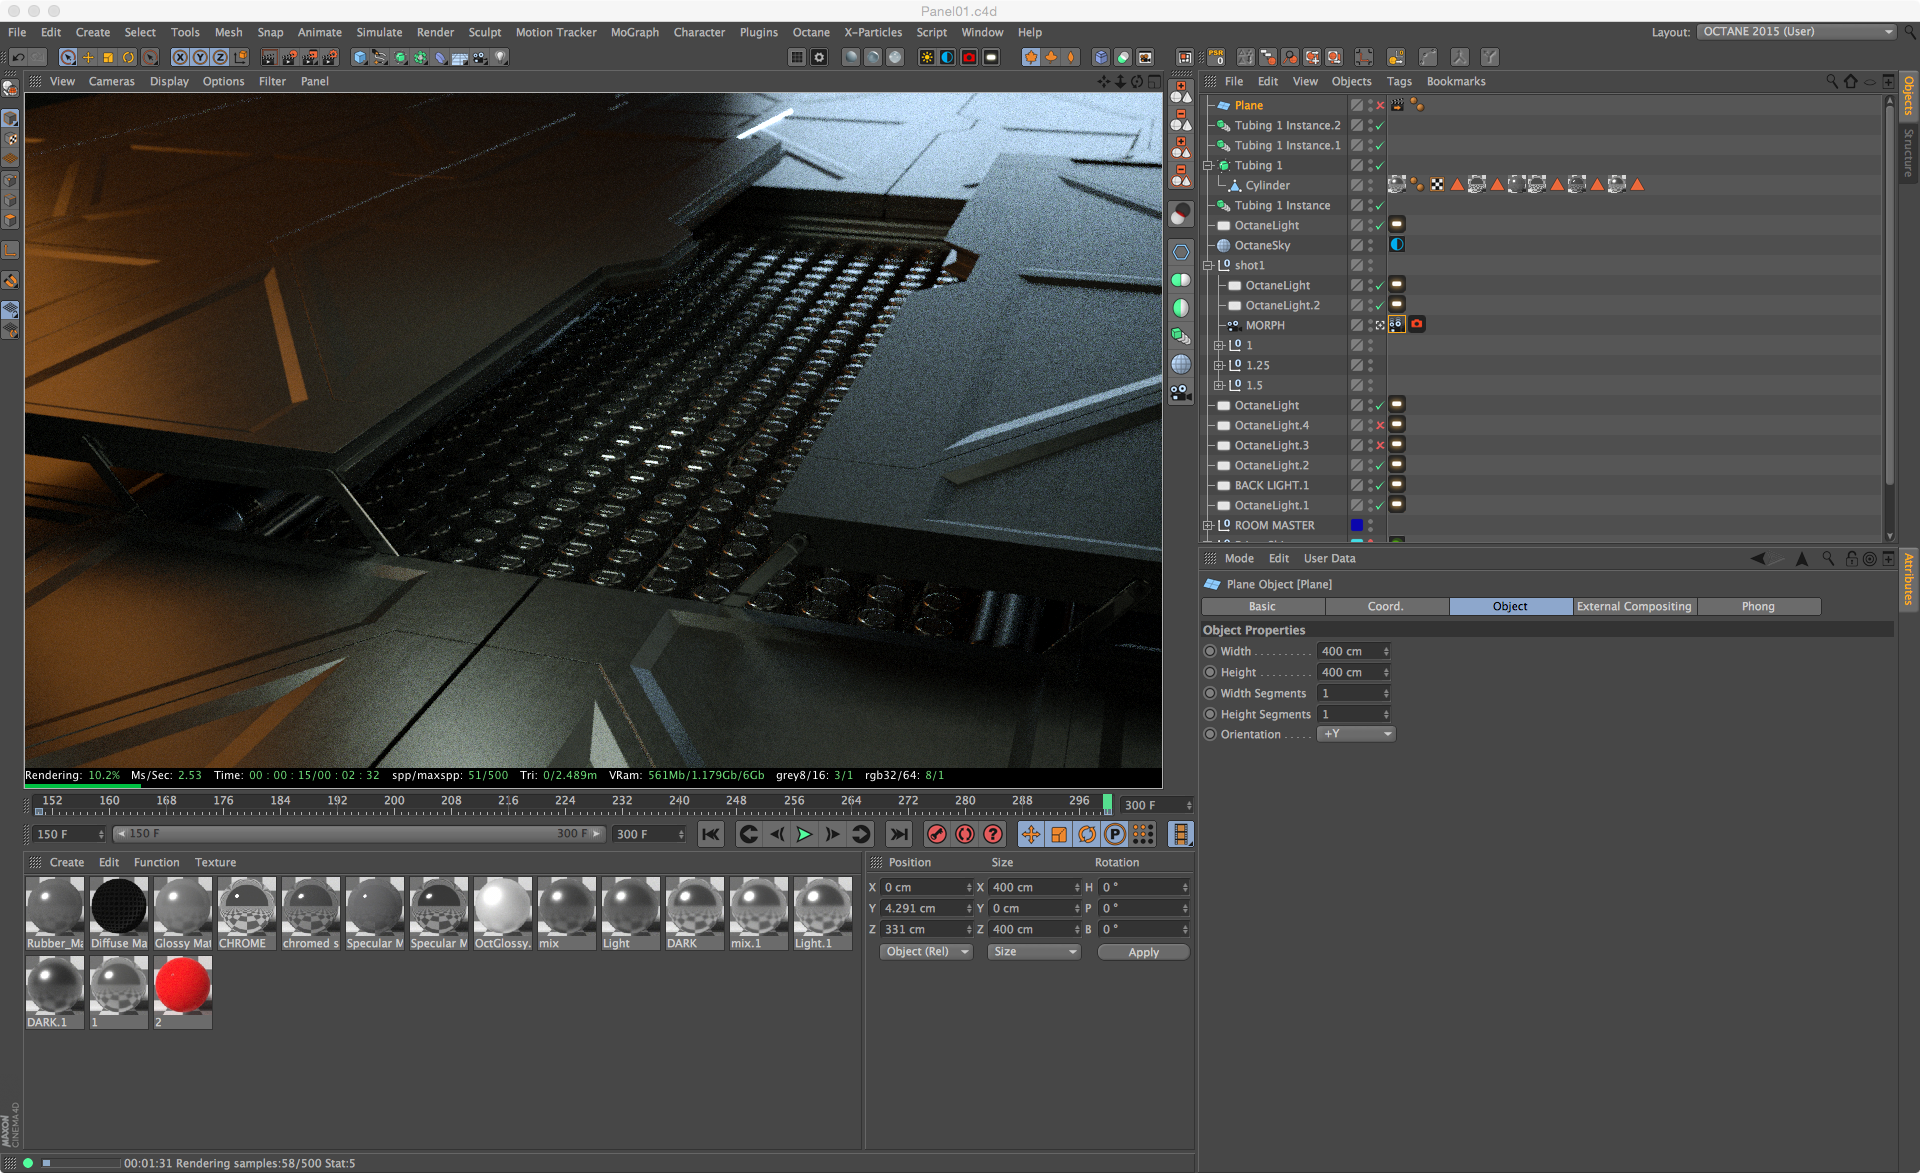Click the MORPH object tag icon
Image resolution: width=1920 pixels, height=1173 pixels.
(1396, 324)
